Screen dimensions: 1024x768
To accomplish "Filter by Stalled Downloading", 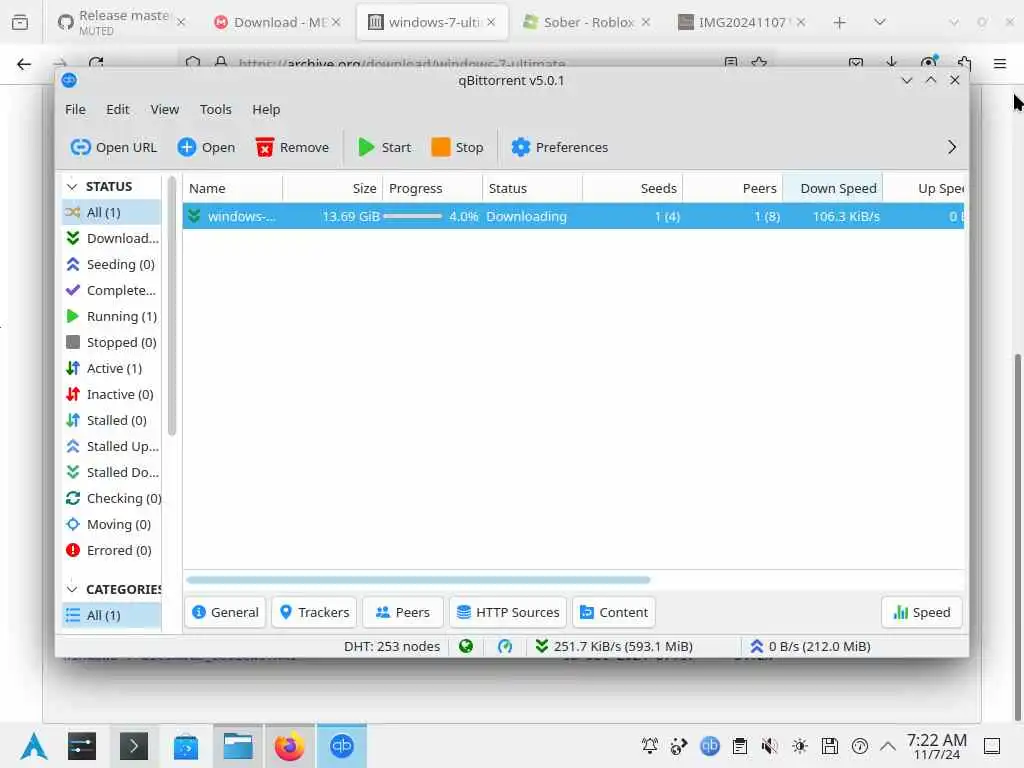I will pos(111,473).
